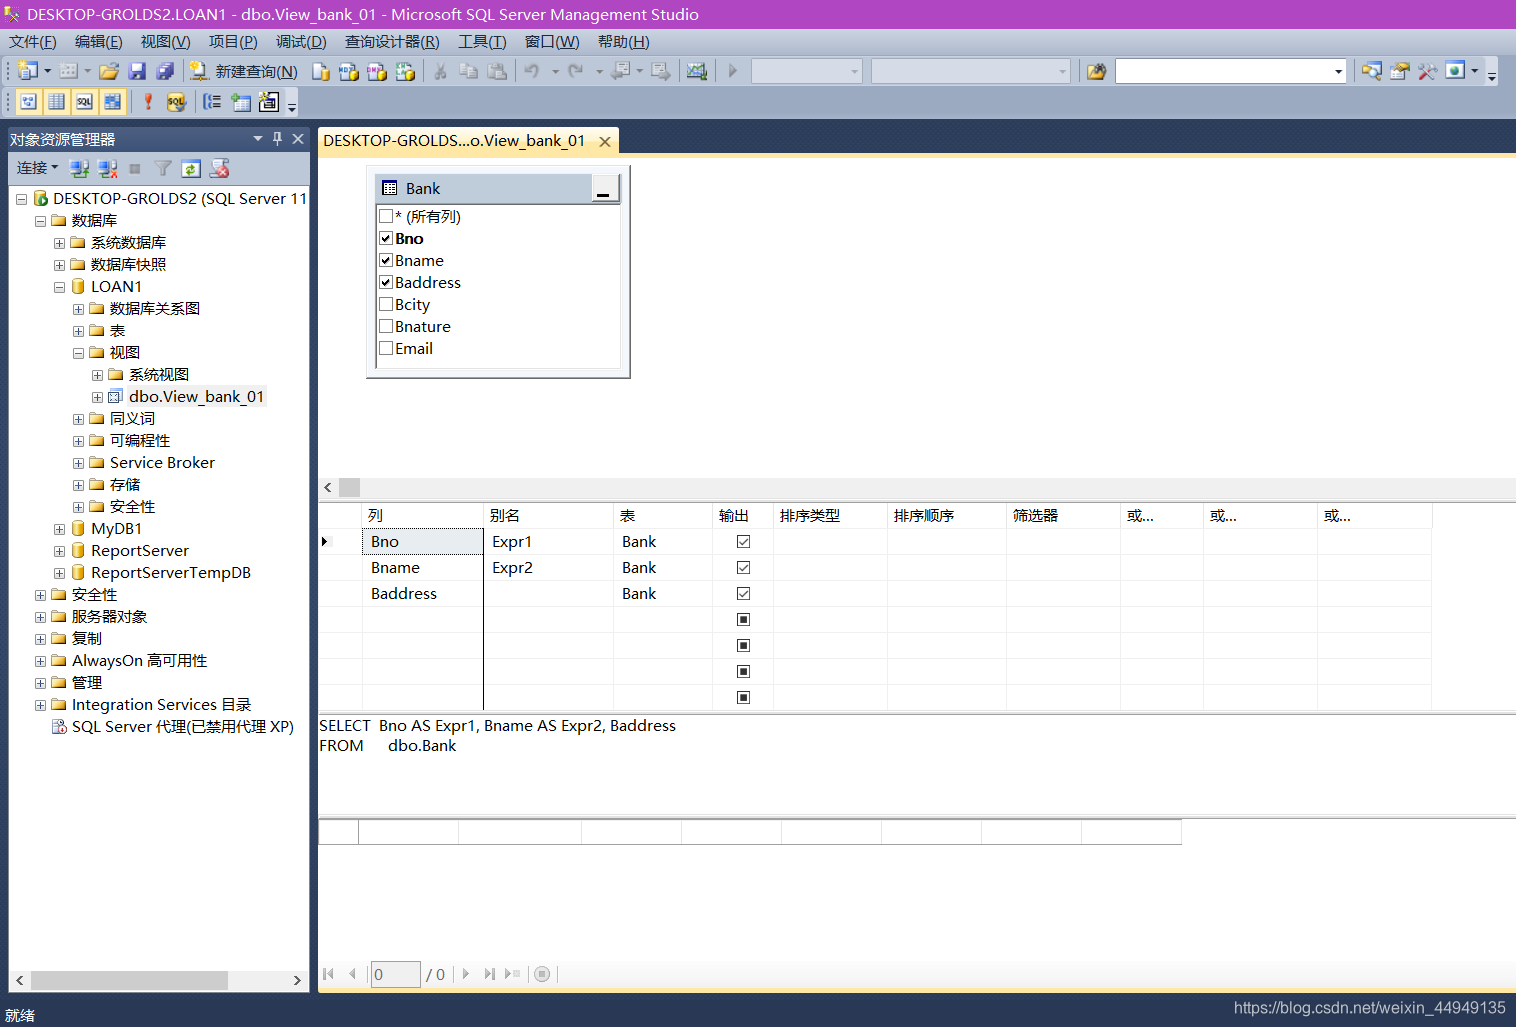The width and height of the screenshot is (1516, 1027).
Task: Click the Expr1 alias cell
Action: coord(548,541)
